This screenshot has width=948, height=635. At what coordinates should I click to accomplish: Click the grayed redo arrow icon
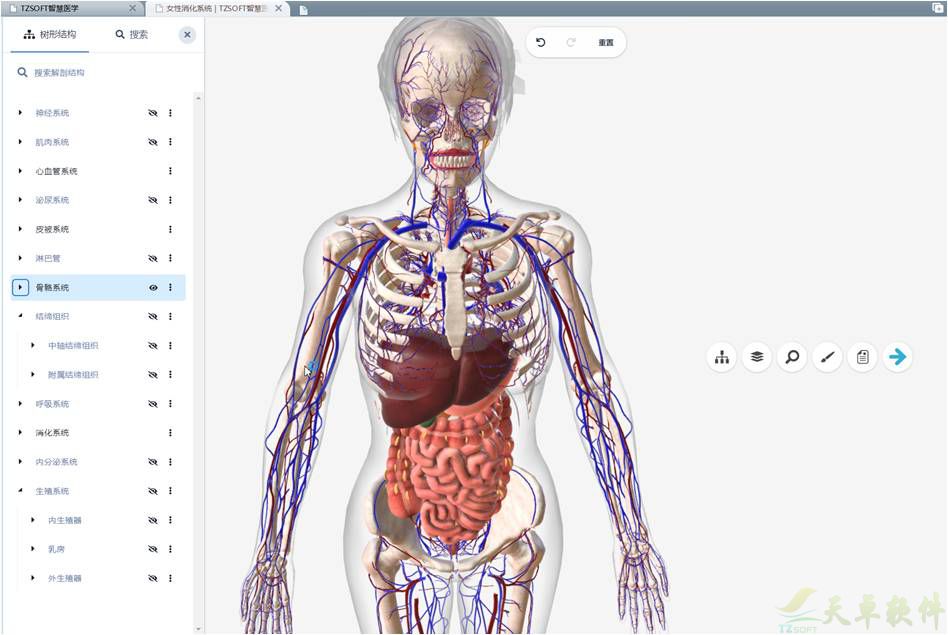click(571, 42)
